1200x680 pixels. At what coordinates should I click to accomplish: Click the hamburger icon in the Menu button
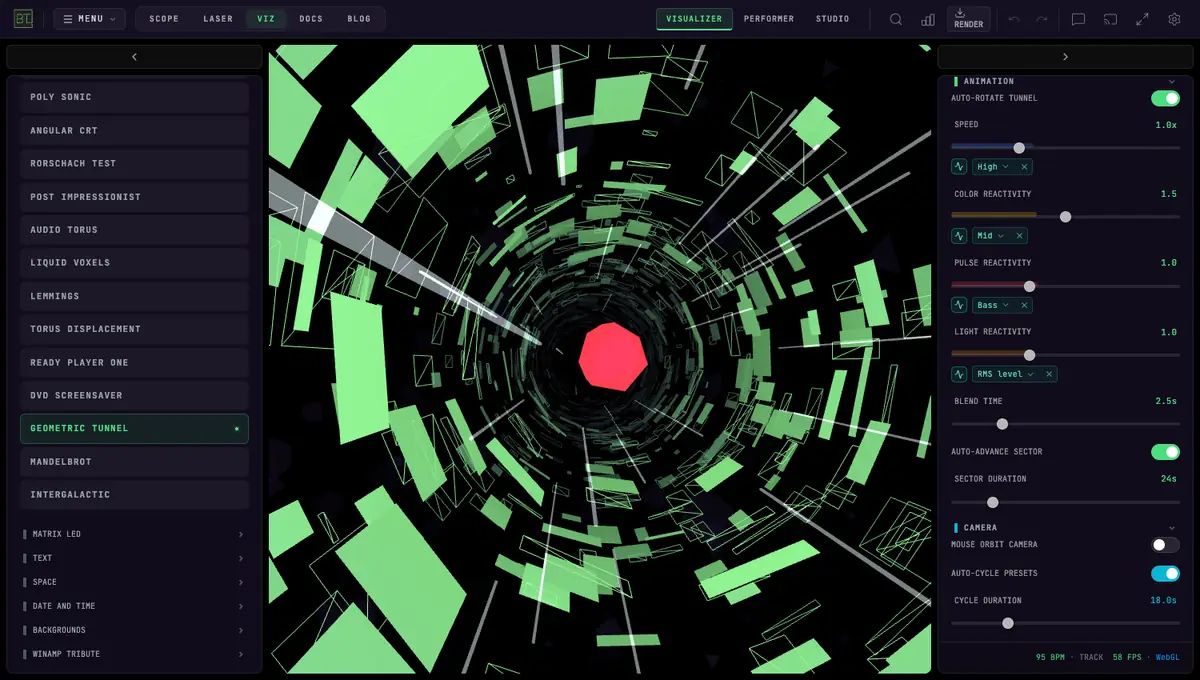pos(68,19)
